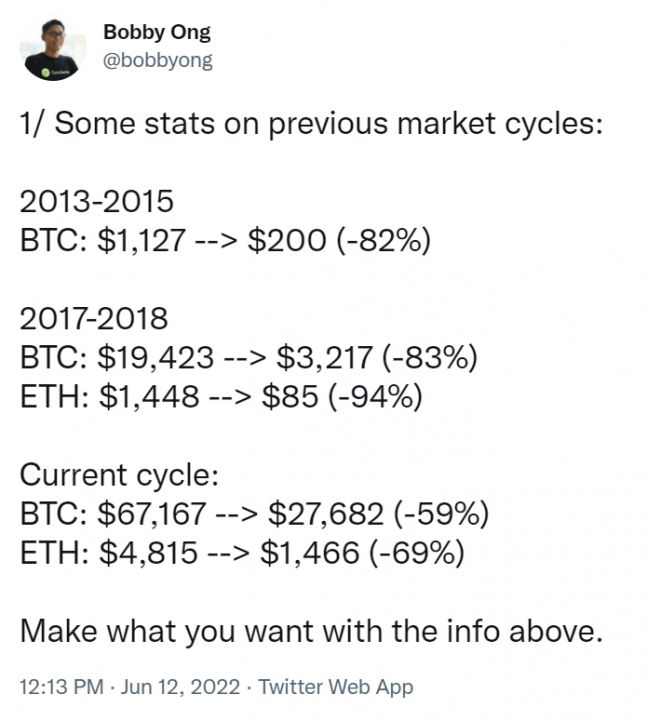Click the ETH $1,448 peak price

click(141, 396)
